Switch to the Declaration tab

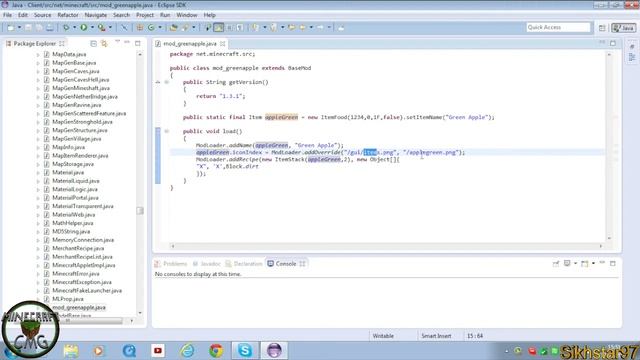(244, 264)
